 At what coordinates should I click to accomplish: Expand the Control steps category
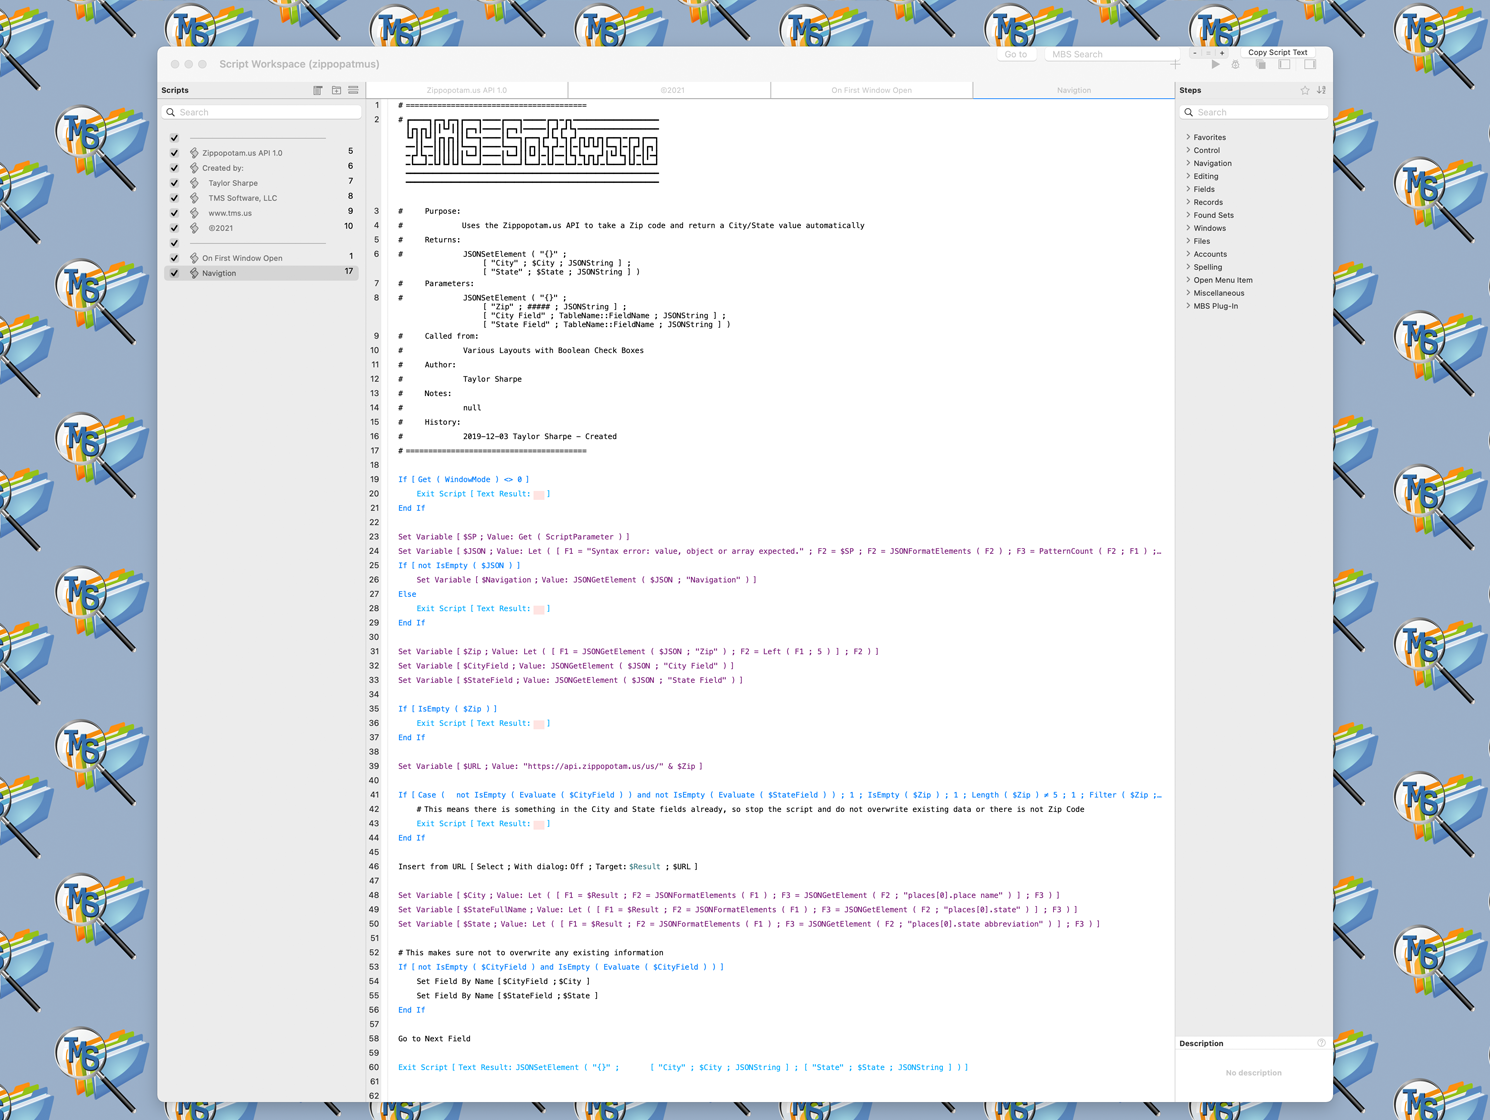[1188, 150]
